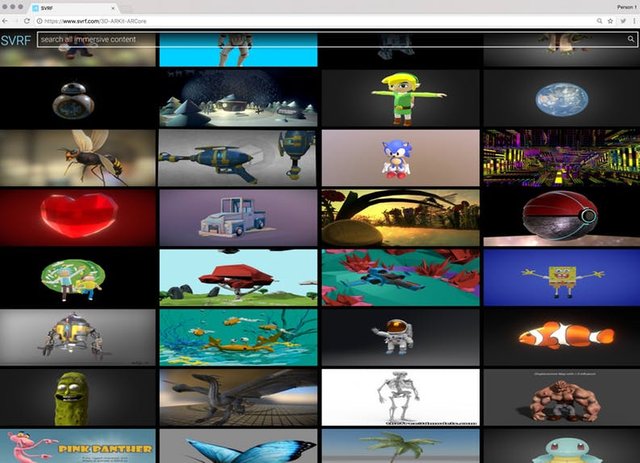Screen dimensions: 640x463
Task: Open the white skeleton figure thumbnail
Action: coord(400,397)
